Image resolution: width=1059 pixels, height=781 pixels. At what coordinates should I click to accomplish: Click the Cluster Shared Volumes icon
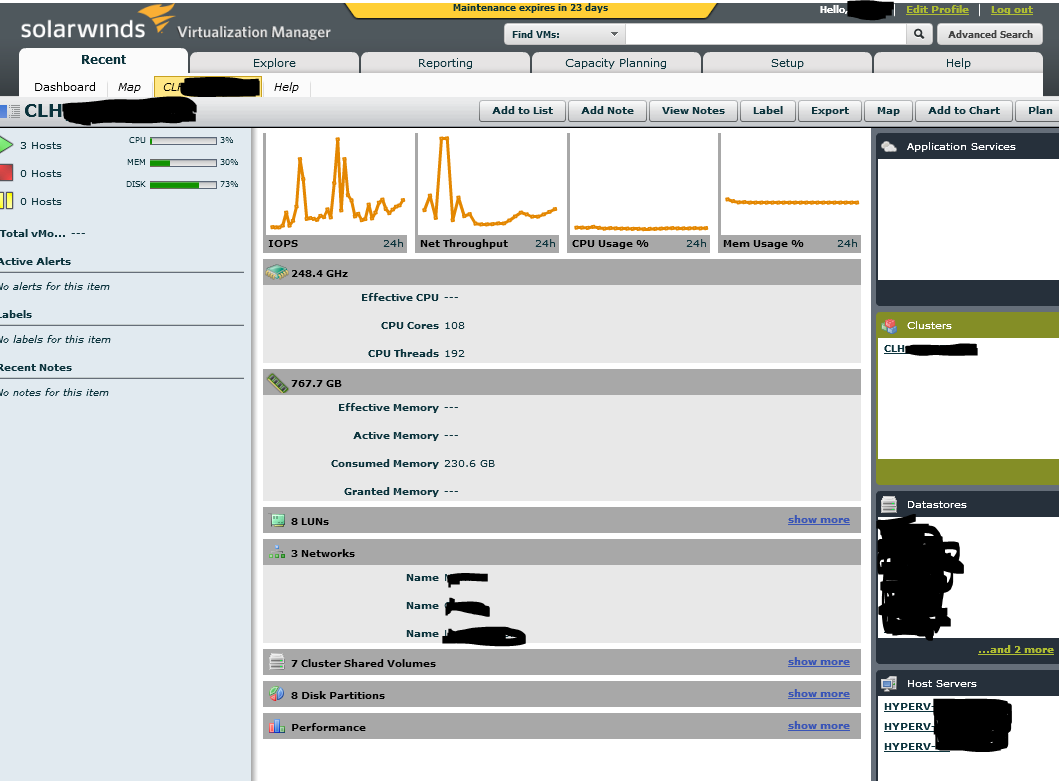(x=277, y=662)
